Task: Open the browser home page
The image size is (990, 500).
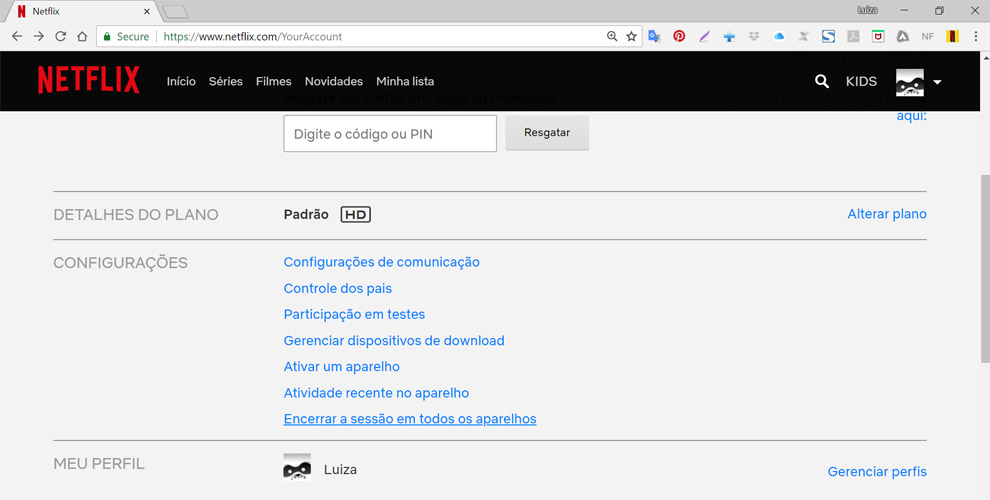Action: [82, 37]
